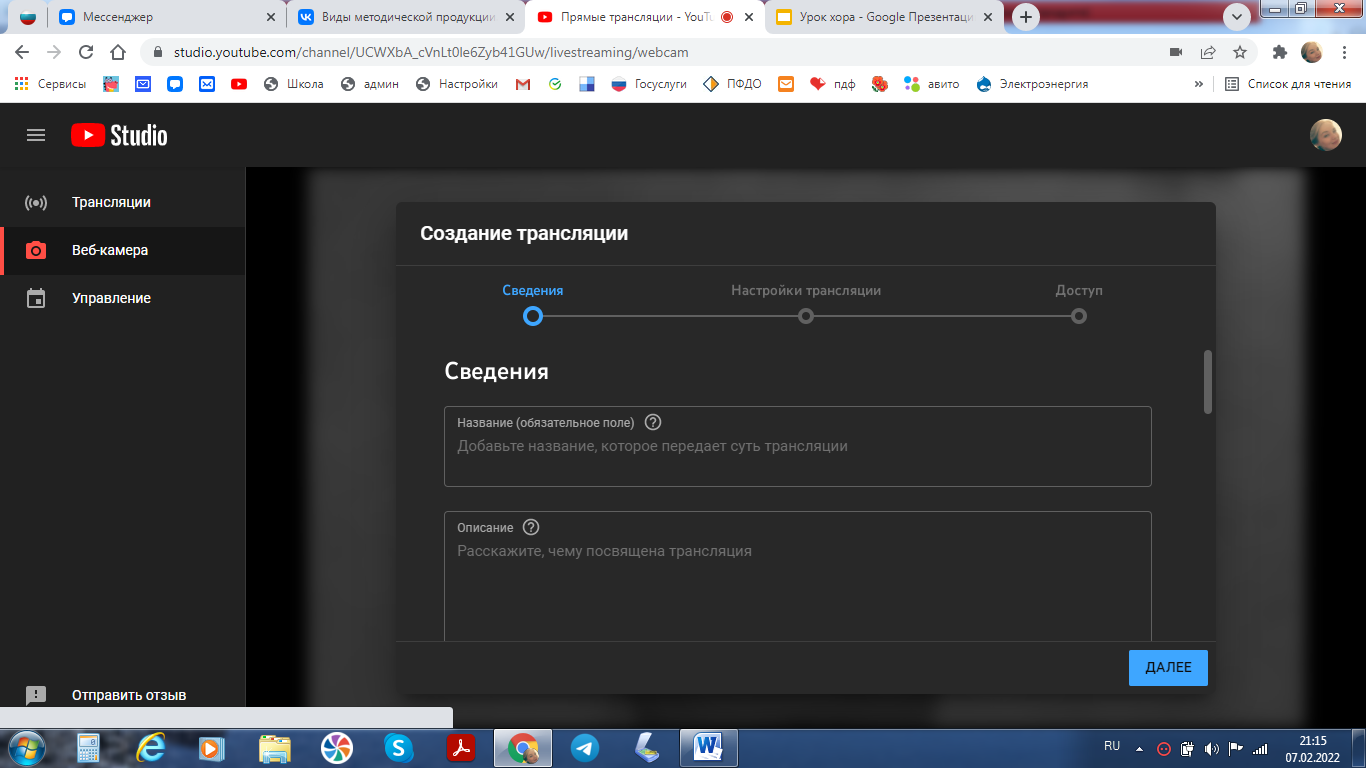Open Skype from taskbar
The width and height of the screenshot is (1366, 768).
398,747
